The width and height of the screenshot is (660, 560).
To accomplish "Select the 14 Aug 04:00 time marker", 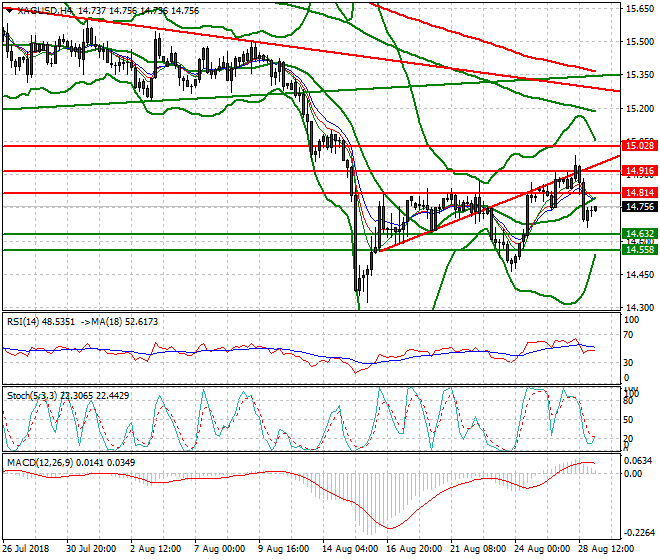I will tap(350, 549).
